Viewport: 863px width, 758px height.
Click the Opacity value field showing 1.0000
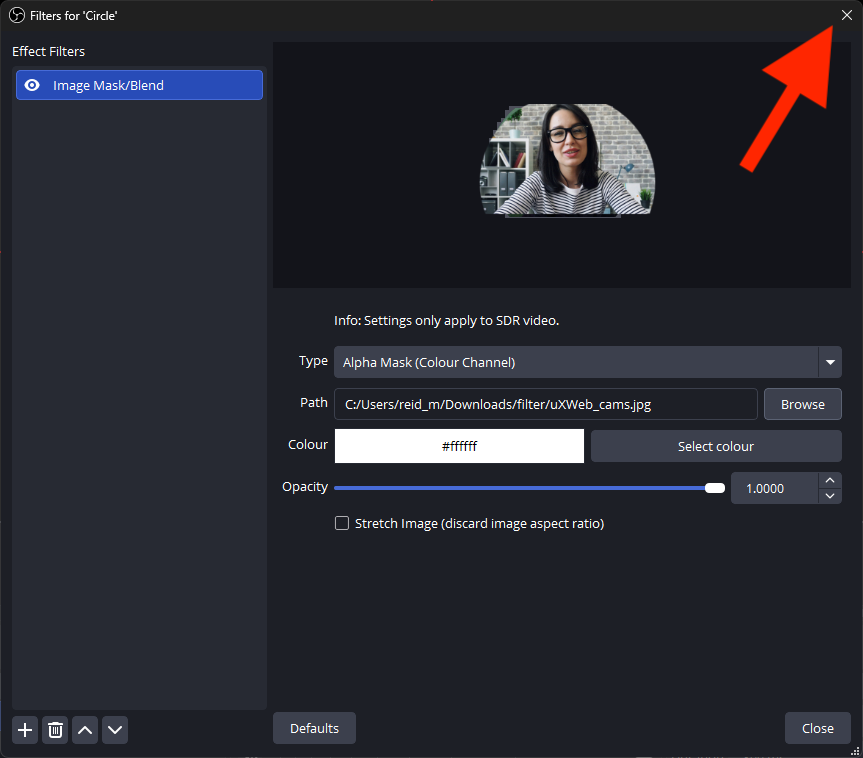click(x=773, y=488)
